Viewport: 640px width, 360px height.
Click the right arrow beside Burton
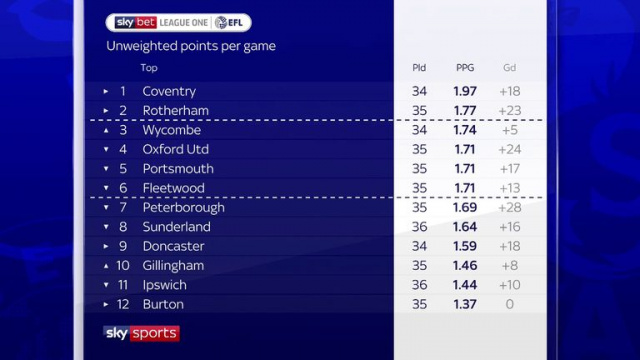tap(106, 304)
